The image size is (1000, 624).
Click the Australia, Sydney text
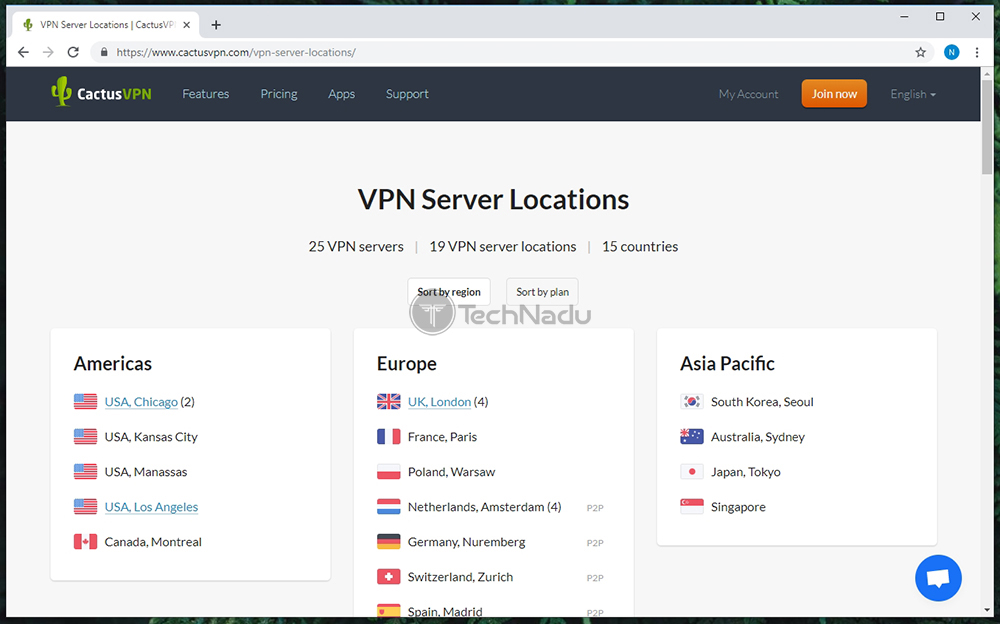pyautogui.click(x=758, y=437)
